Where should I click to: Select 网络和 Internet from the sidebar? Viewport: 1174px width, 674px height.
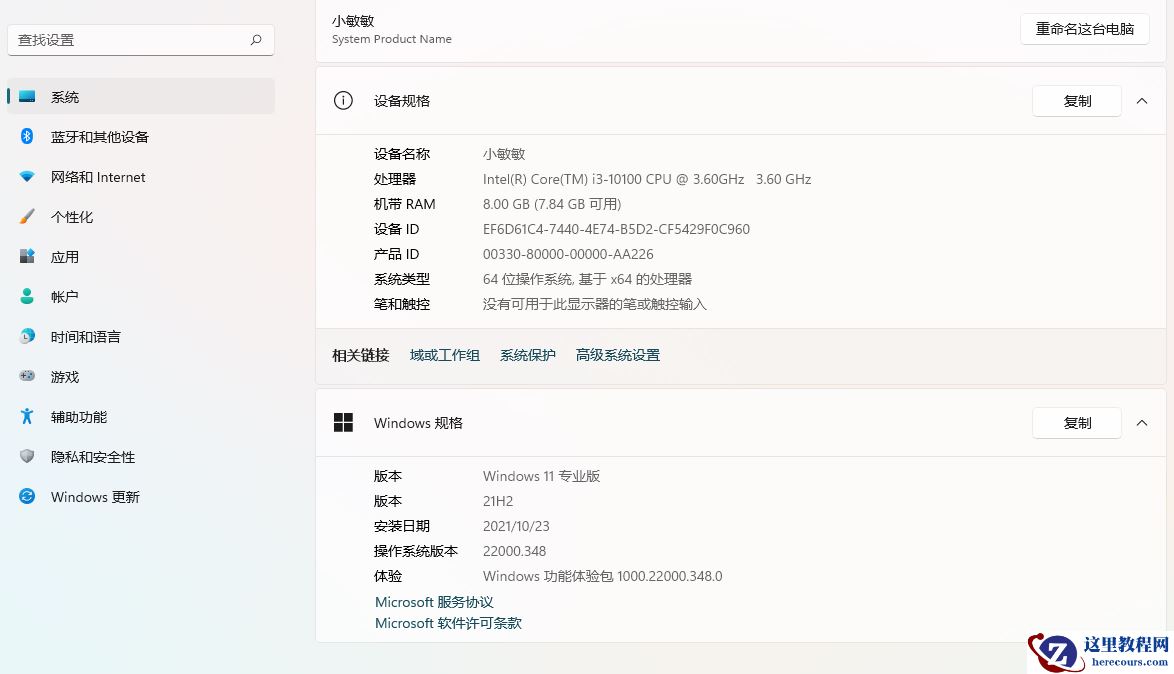point(97,177)
